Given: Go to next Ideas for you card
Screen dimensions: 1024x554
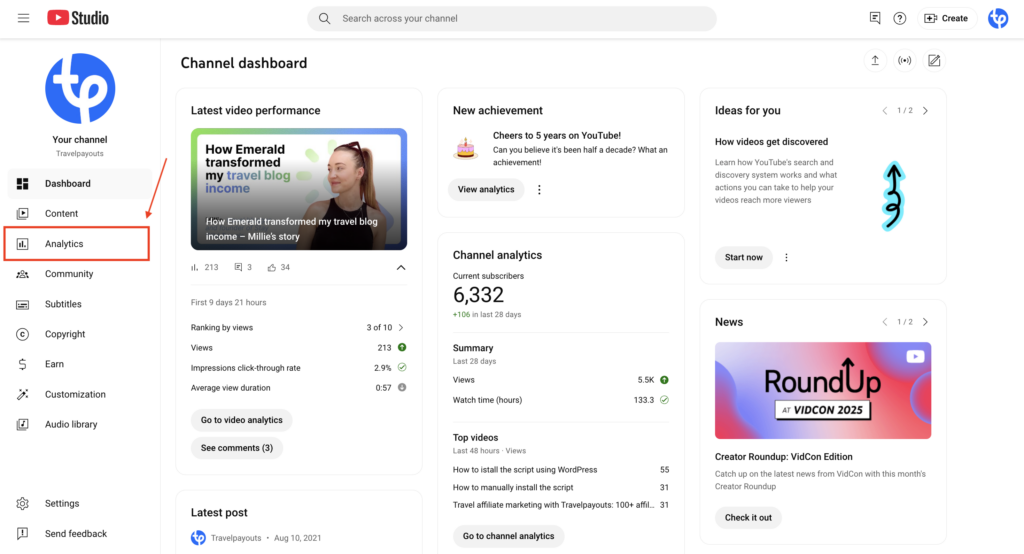Looking at the screenshot, I should [925, 111].
